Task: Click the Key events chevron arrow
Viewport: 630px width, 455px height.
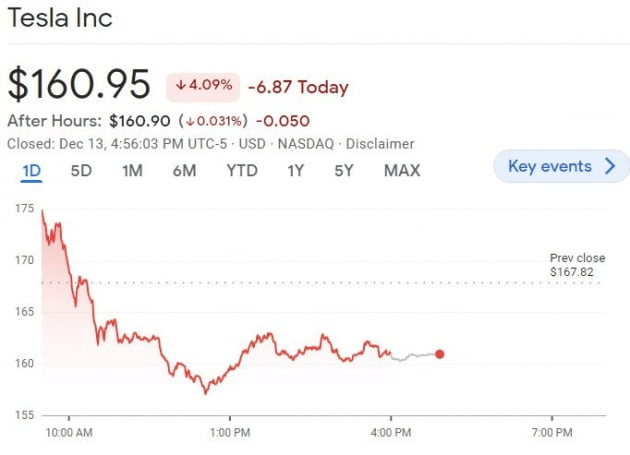Action: click(x=610, y=167)
